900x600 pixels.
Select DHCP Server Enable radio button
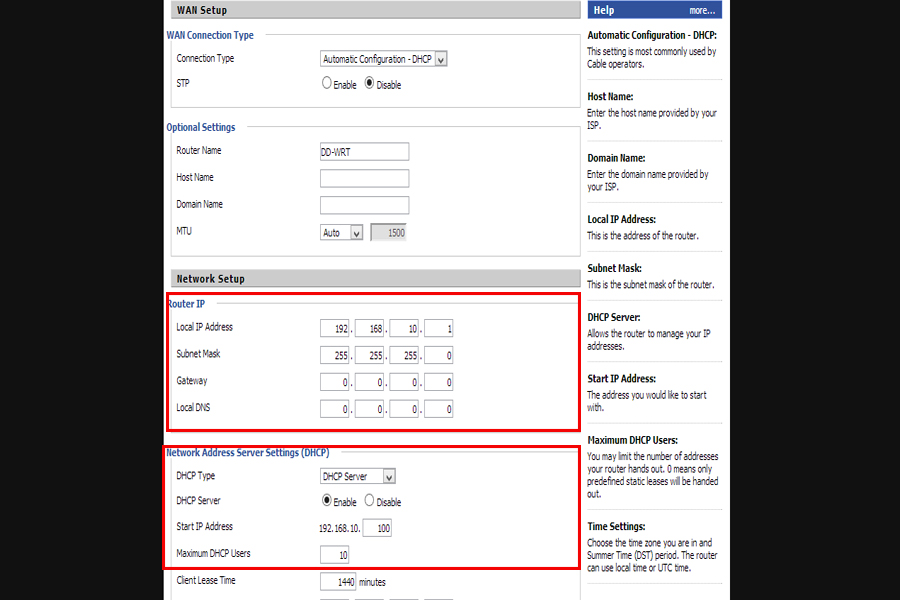[x=327, y=501]
